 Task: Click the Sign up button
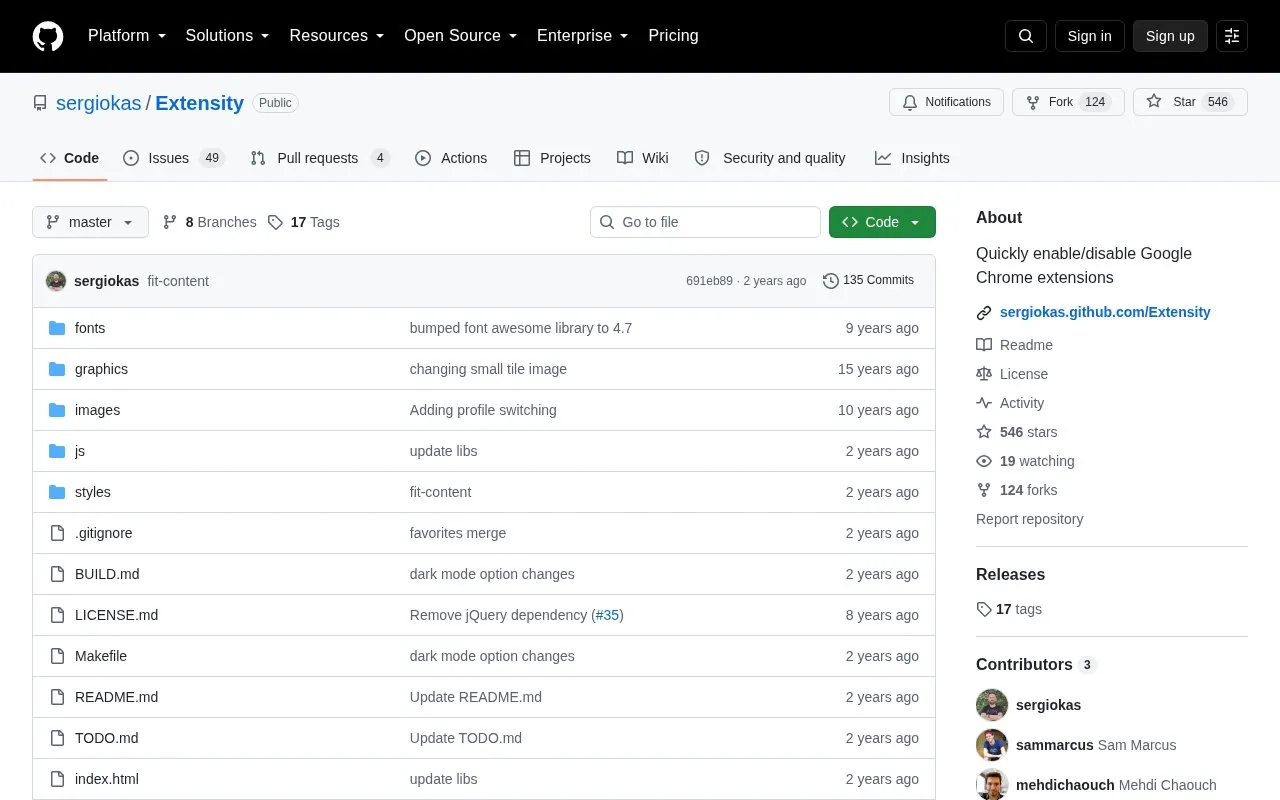[1170, 36]
